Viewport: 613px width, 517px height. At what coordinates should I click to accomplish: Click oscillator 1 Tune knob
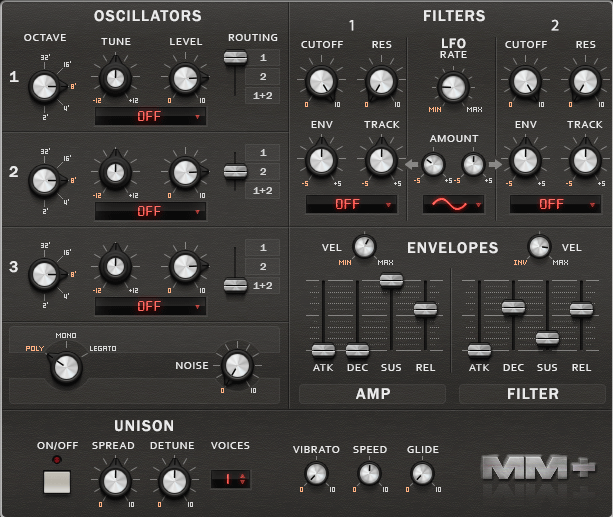[x=115, y=79]
